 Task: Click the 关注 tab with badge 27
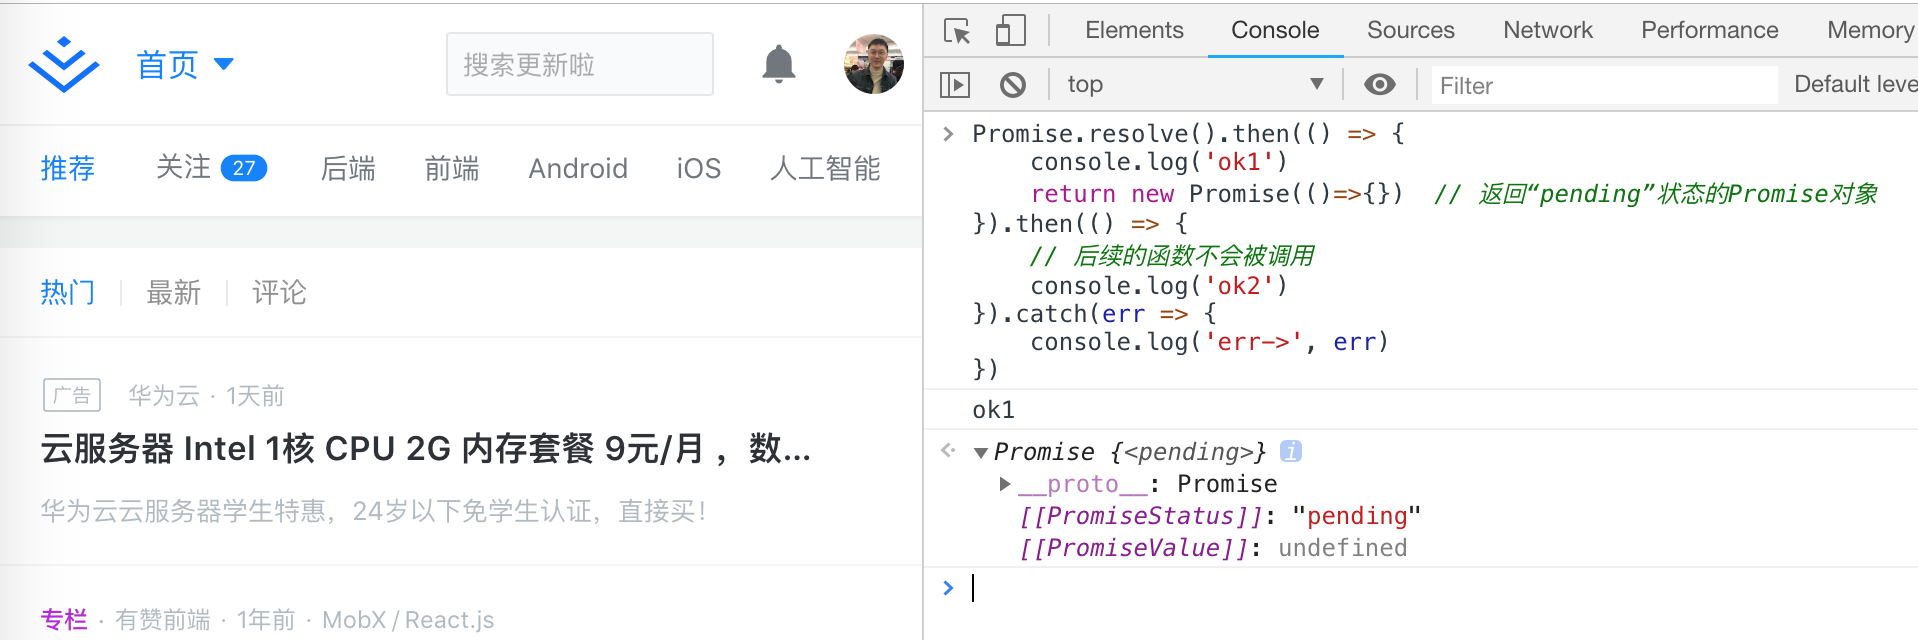click(x=210, y=168)
